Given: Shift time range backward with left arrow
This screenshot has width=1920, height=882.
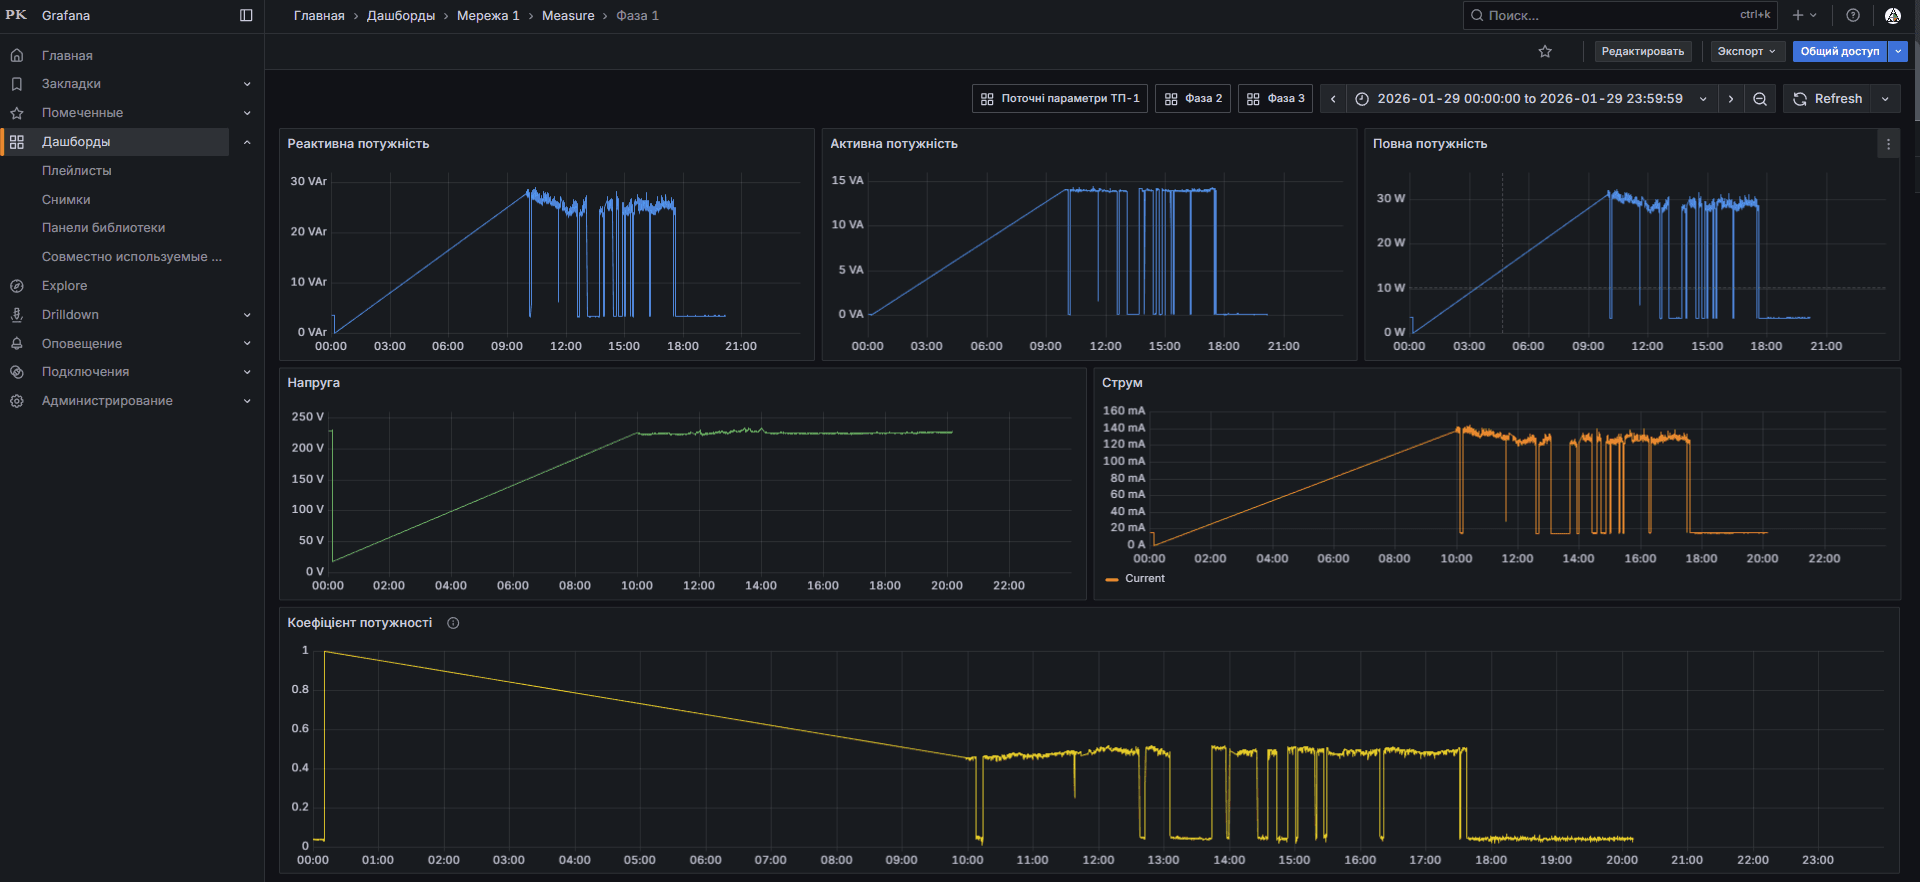Looking at the screenshot, I should click(x=1333, y=99).
